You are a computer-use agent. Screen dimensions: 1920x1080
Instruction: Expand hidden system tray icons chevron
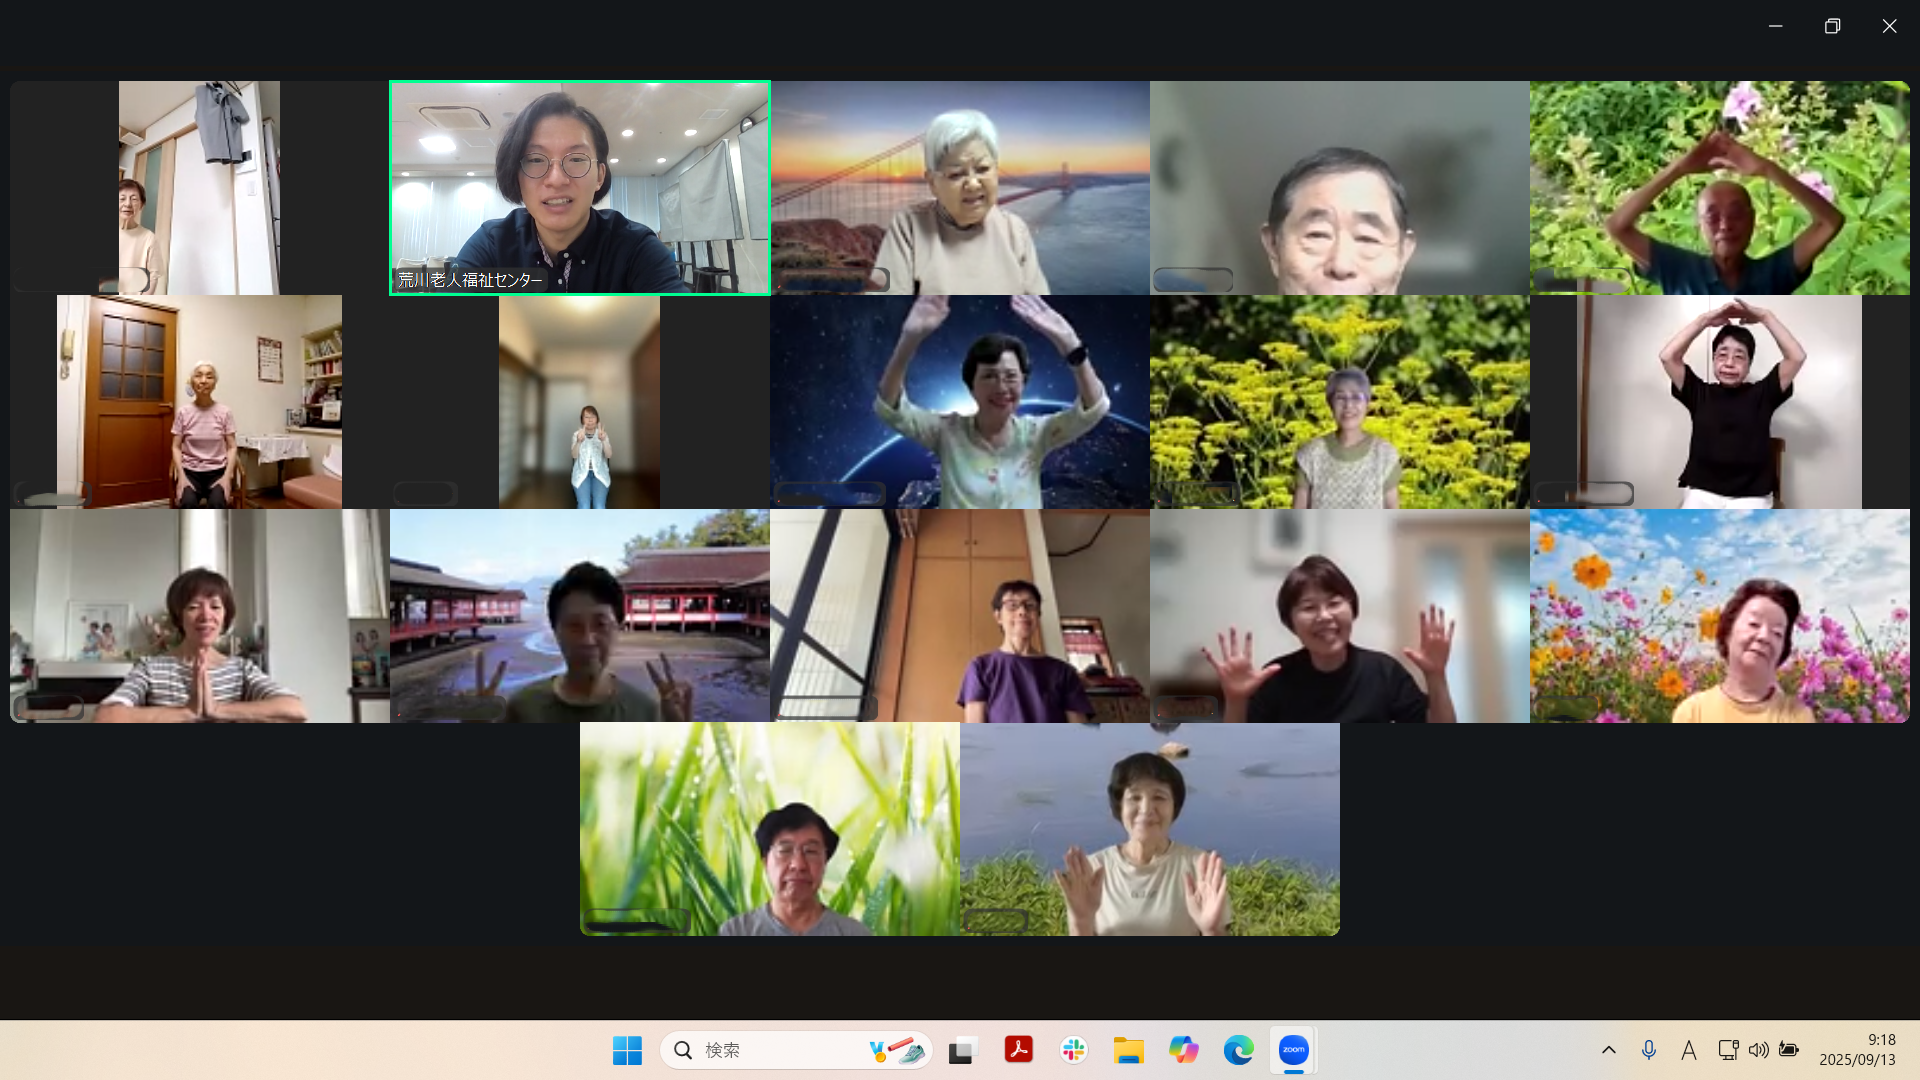tap(1609, 1050)
